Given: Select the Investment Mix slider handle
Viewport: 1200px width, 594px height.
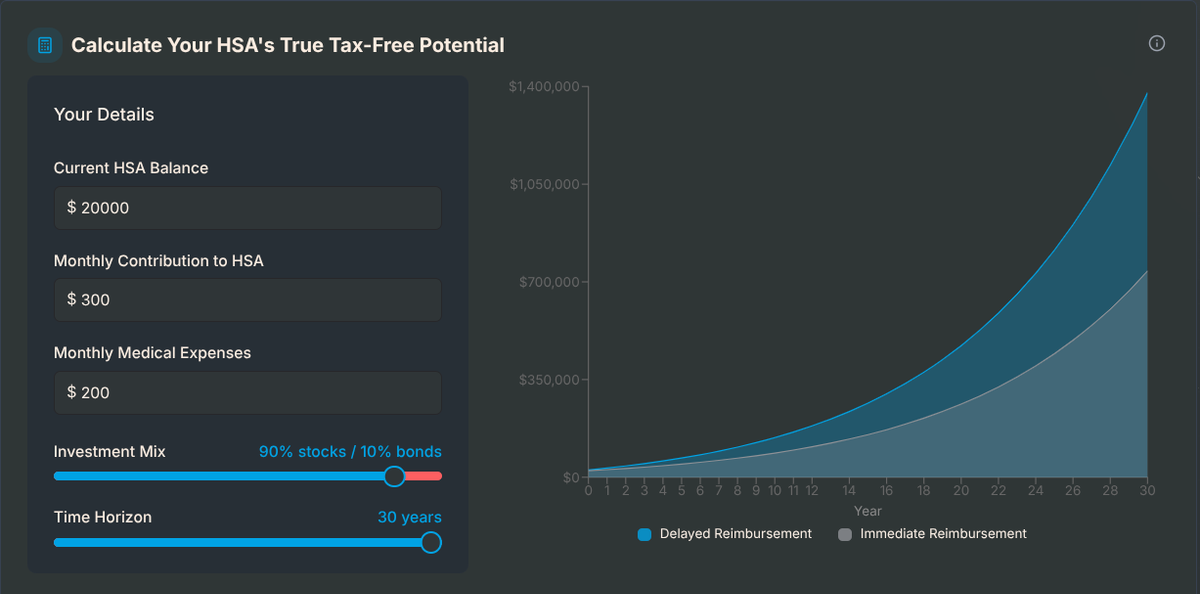Looking at the screenshot, I should click(x=394, y=476).
